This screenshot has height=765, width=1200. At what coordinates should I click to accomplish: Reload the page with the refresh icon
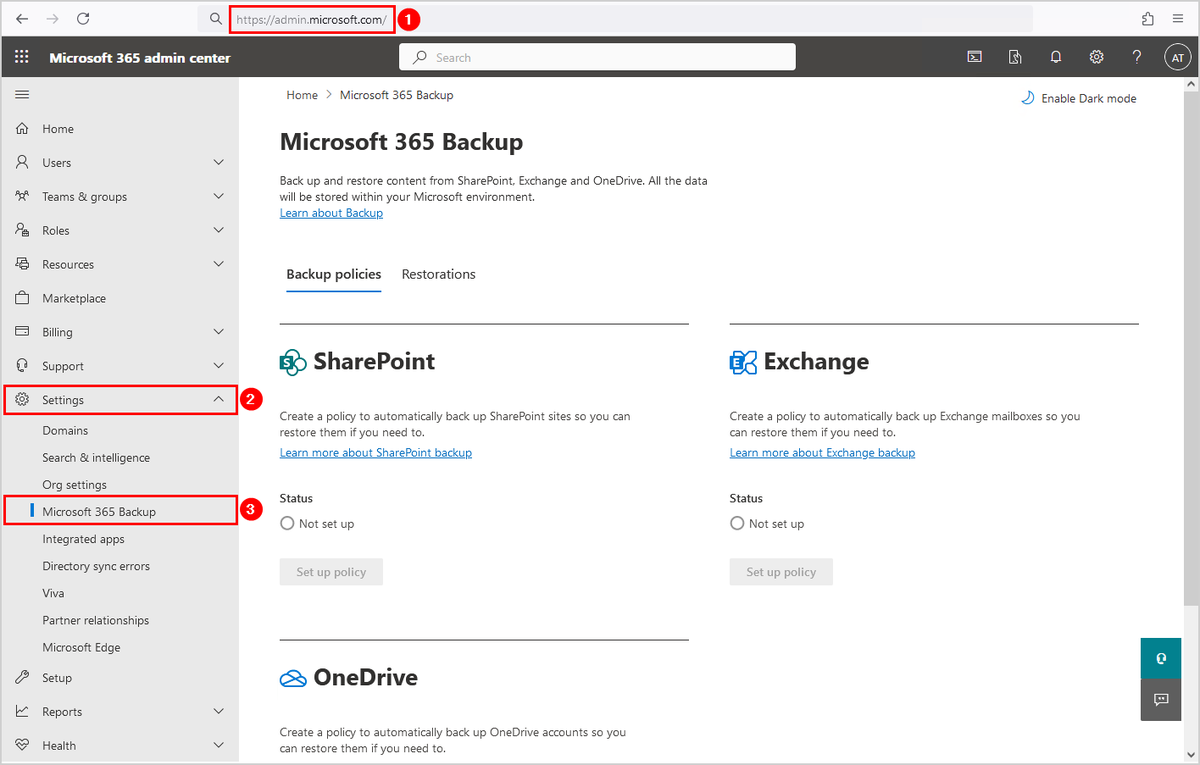[x=84, y=18]
